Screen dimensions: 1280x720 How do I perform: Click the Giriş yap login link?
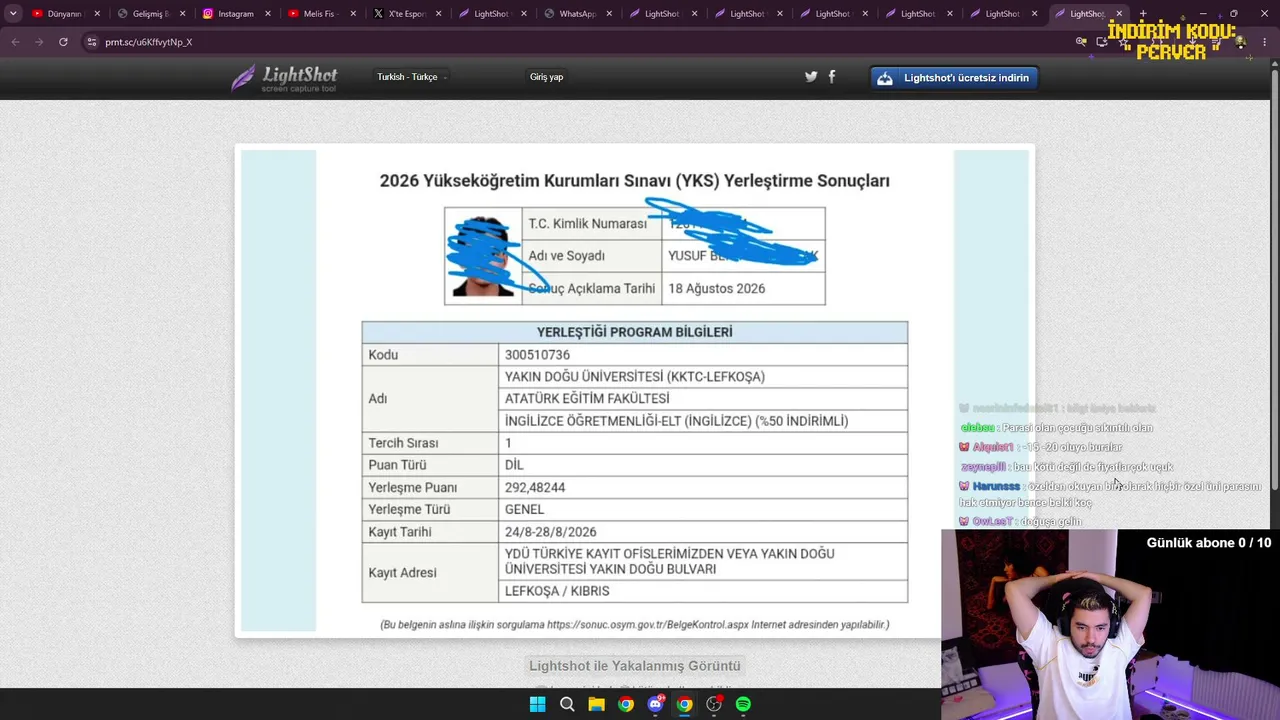coord(546,77)
